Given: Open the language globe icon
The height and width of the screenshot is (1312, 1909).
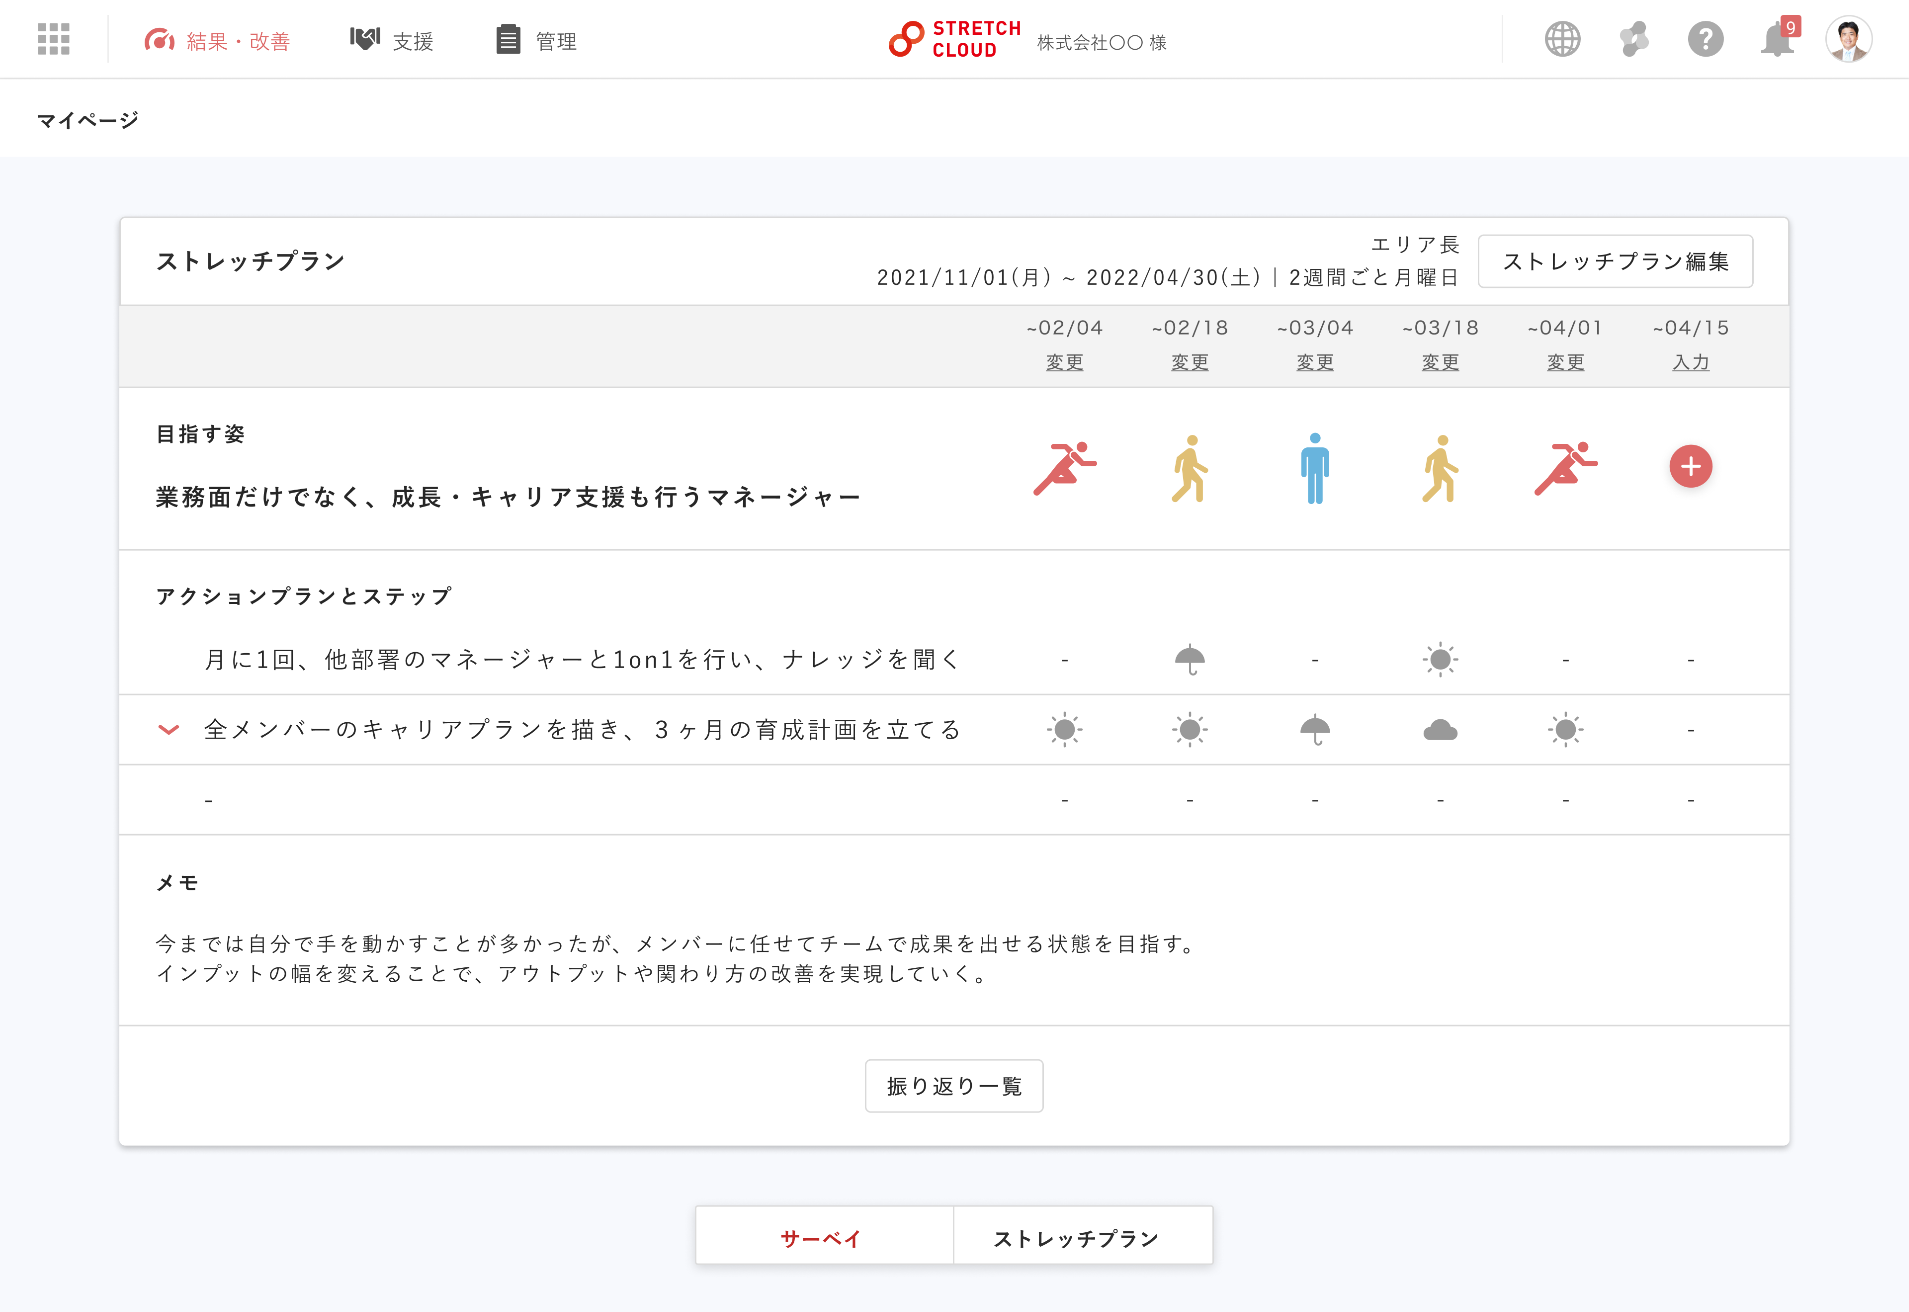Looking at the screenshot, I should (x=1562, y=40).
